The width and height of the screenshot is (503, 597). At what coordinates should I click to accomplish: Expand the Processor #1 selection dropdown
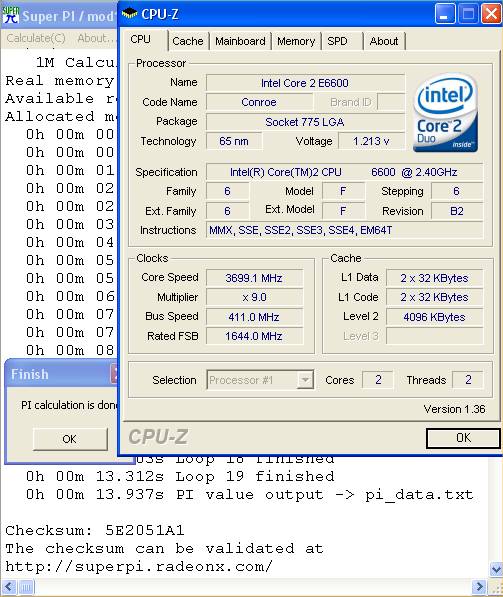[x=305, y=380]
